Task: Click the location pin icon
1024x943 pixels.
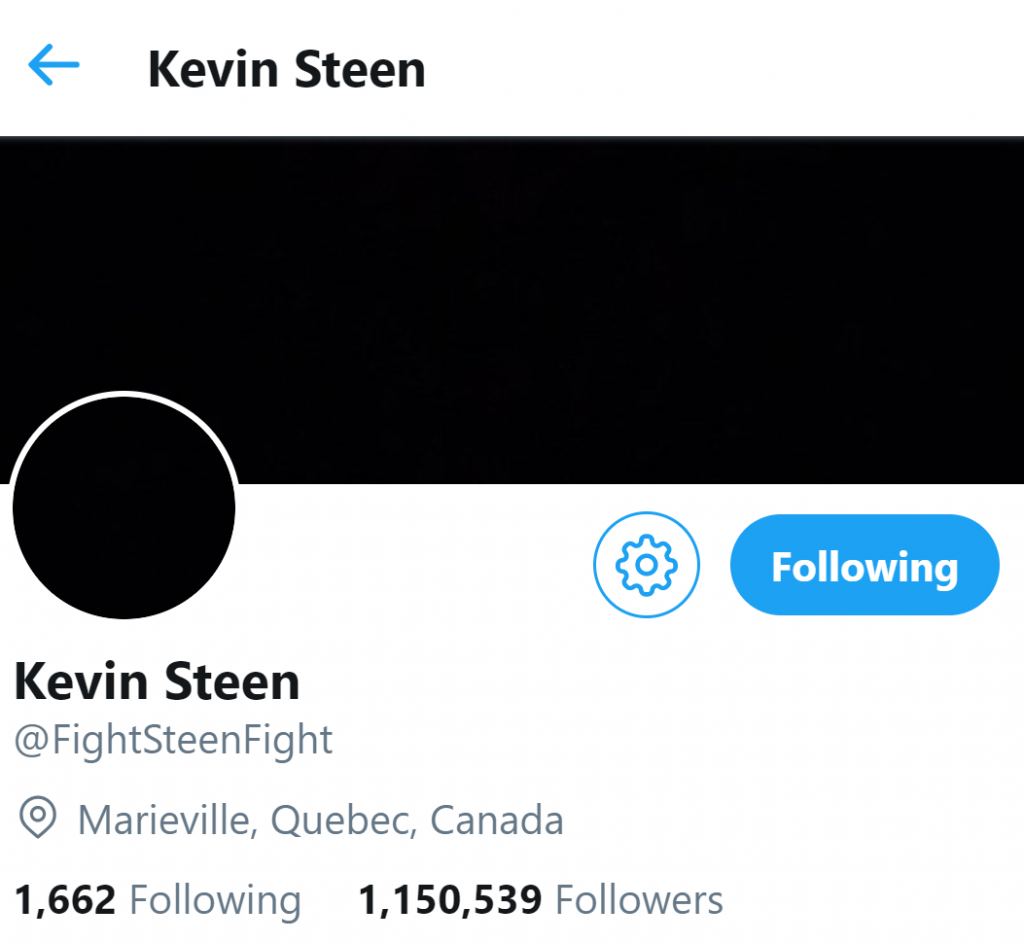Action: 38,817
